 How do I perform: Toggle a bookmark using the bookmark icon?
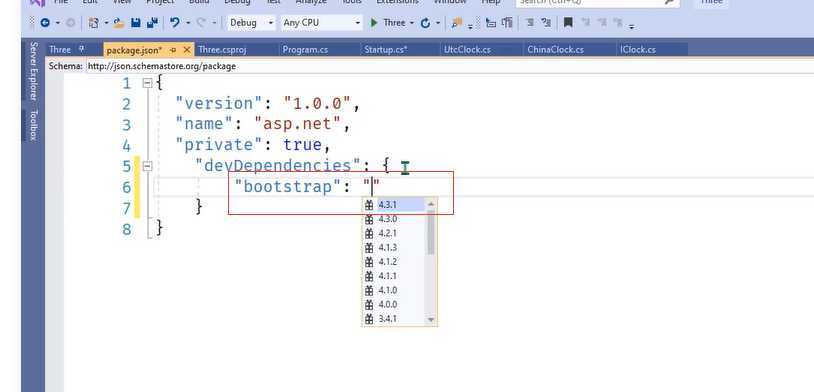(x=568, y=23)
